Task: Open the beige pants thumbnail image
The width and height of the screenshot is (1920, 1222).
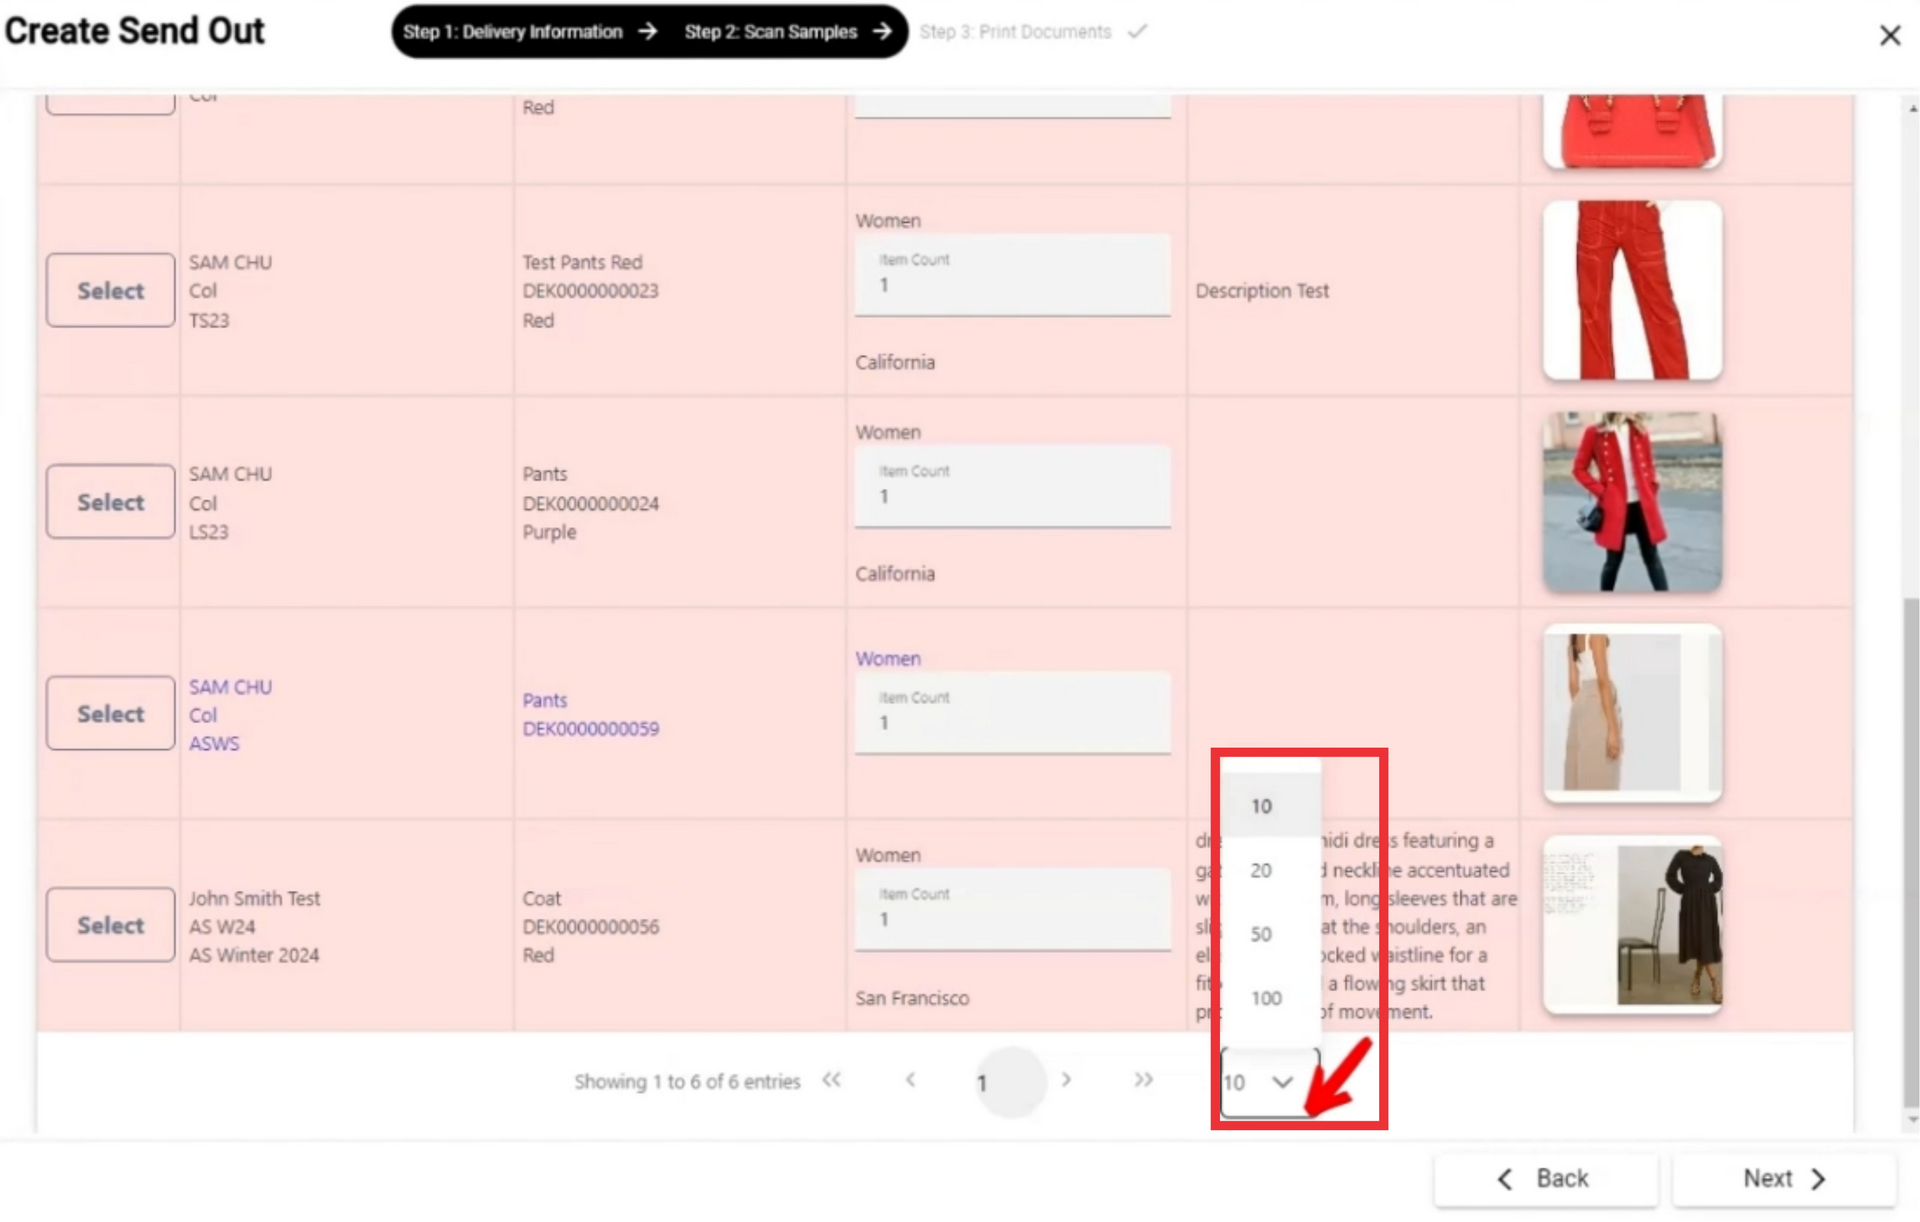Action: point(1632,713)
